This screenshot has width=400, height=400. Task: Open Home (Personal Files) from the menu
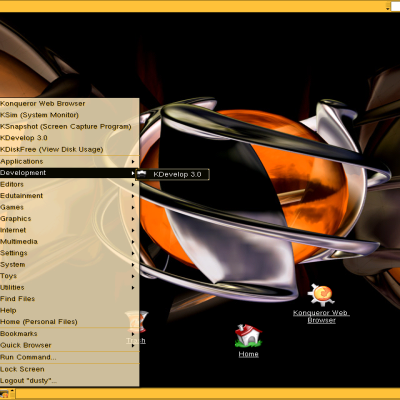click(69, 322)
